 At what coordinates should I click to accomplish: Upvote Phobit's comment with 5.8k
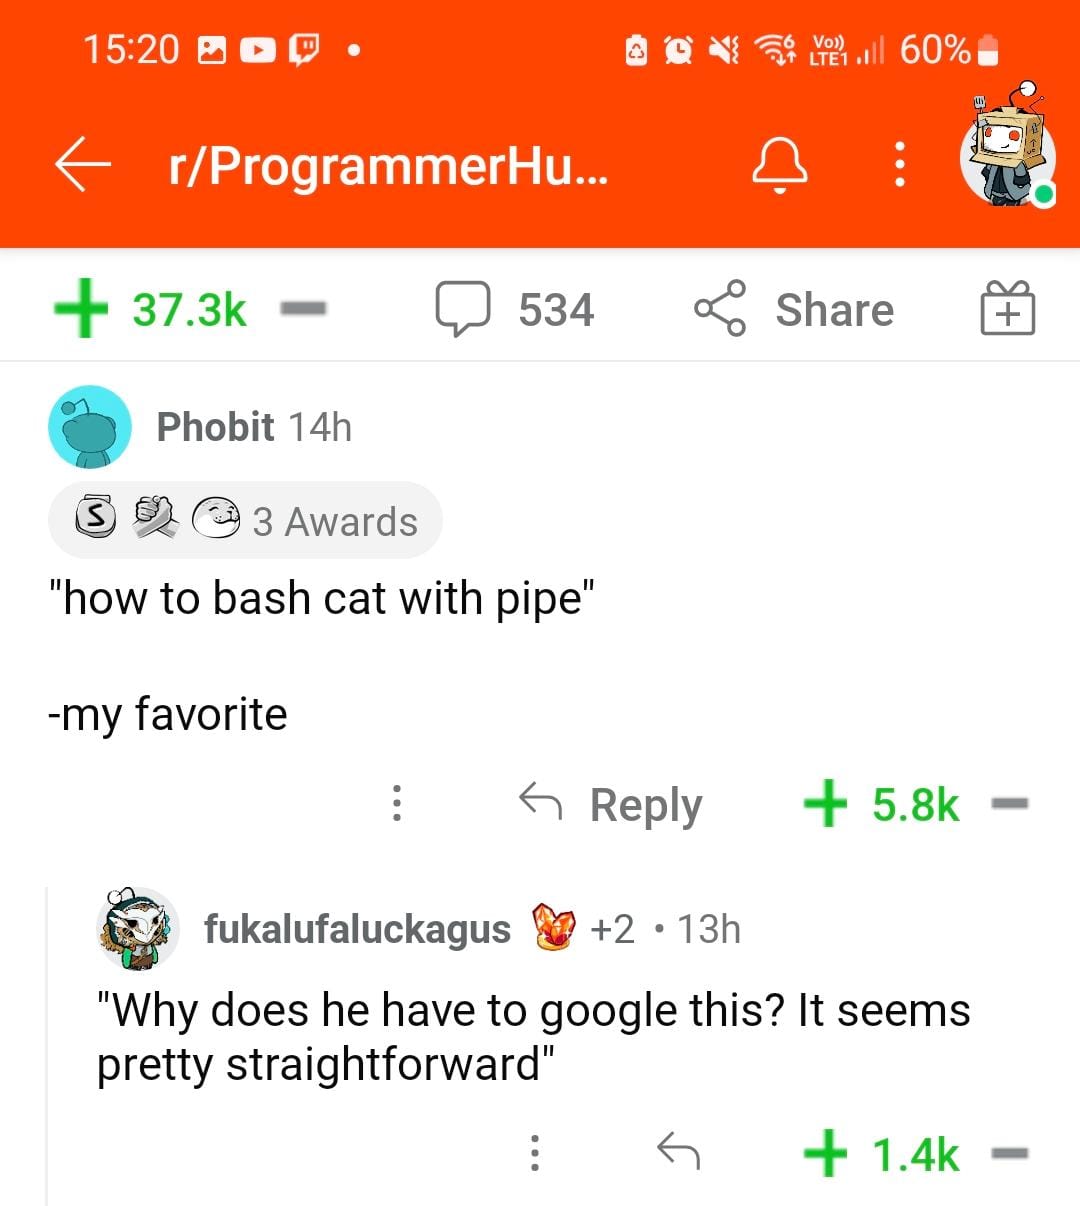[x=826, y=803]
